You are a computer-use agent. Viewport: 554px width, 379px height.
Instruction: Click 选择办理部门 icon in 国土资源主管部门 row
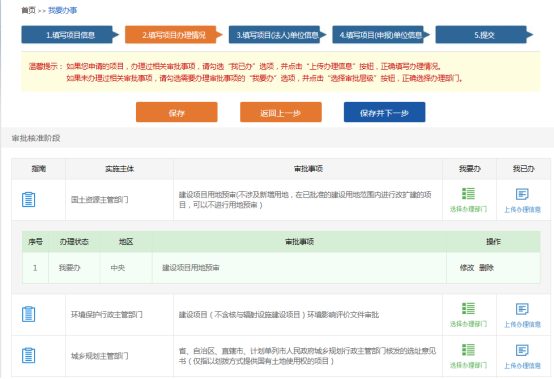[x=468, y=194]
